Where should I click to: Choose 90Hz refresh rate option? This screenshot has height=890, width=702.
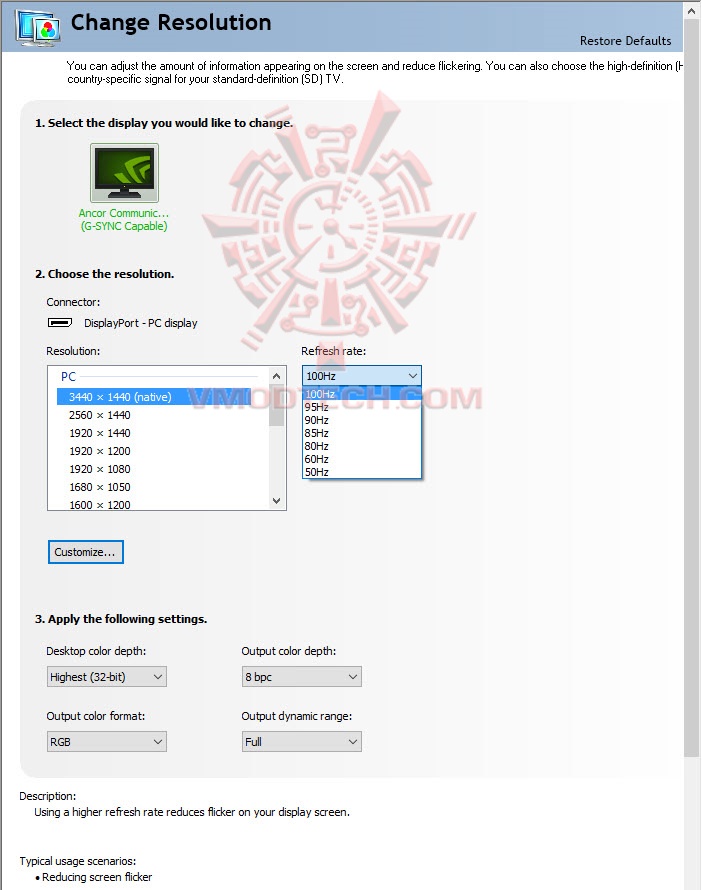pos(361,420)
